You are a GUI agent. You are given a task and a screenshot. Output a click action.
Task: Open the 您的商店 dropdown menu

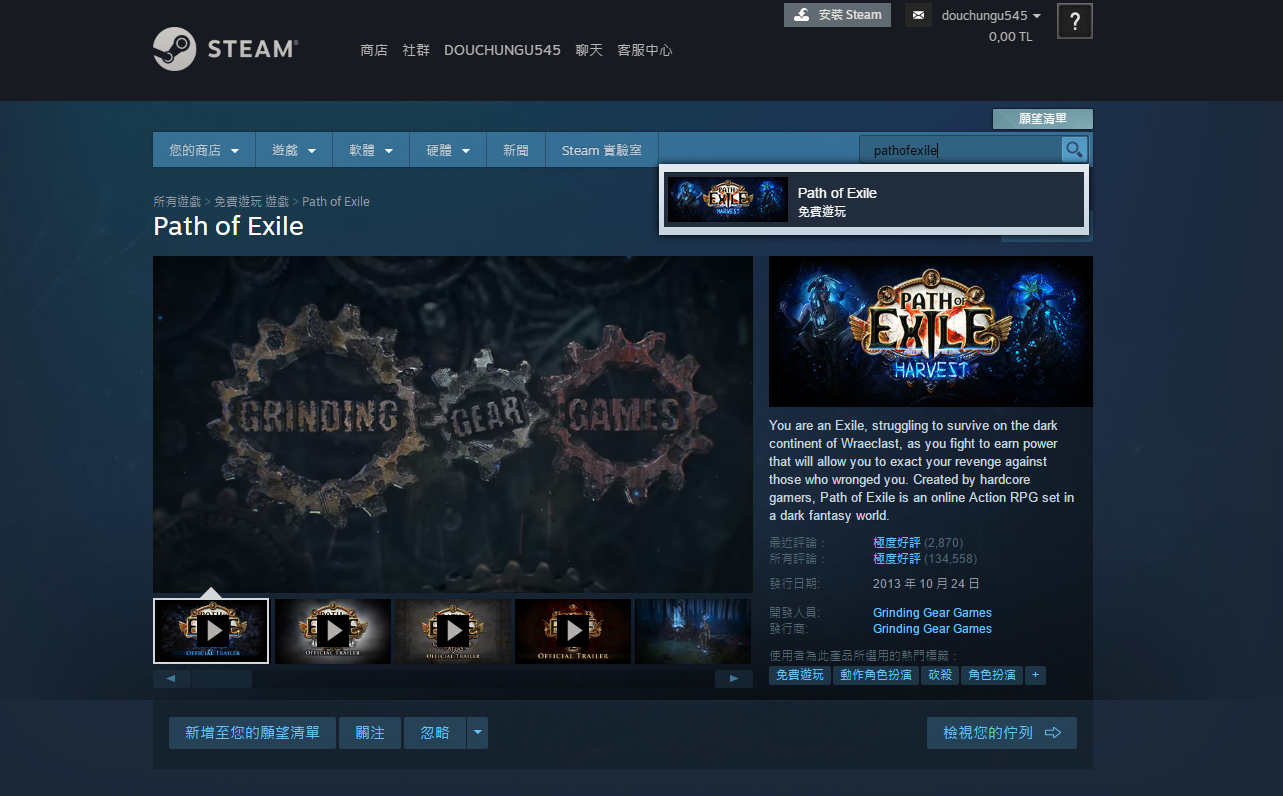point(204,150)
